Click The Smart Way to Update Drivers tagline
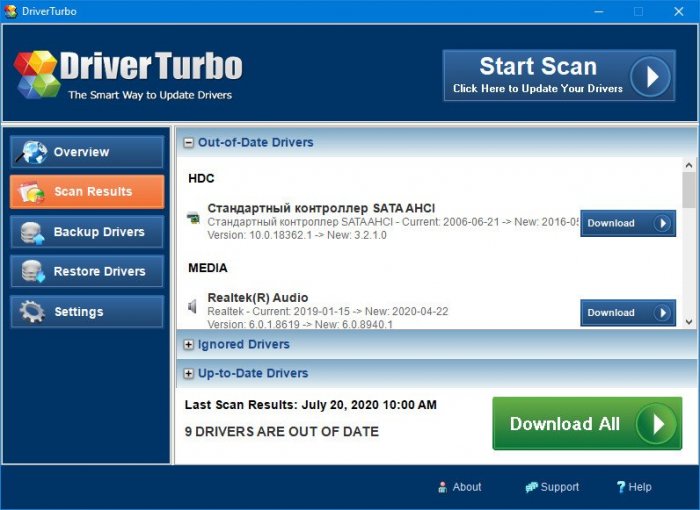 pyautogui.click(x=150, y=95)
